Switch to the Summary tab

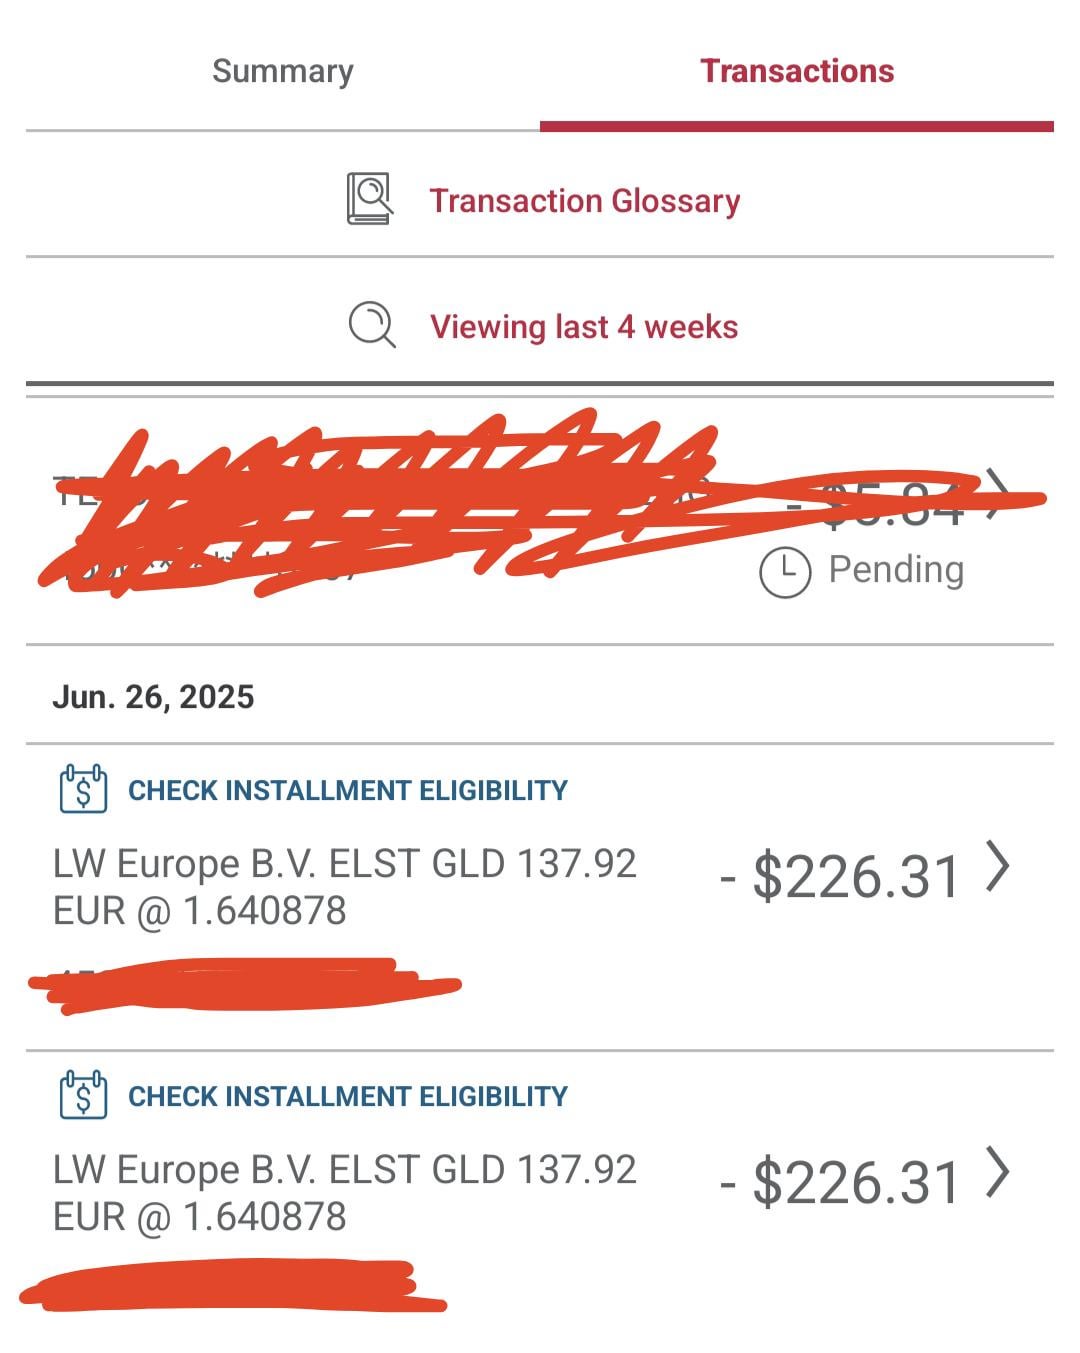coord(283,71)
